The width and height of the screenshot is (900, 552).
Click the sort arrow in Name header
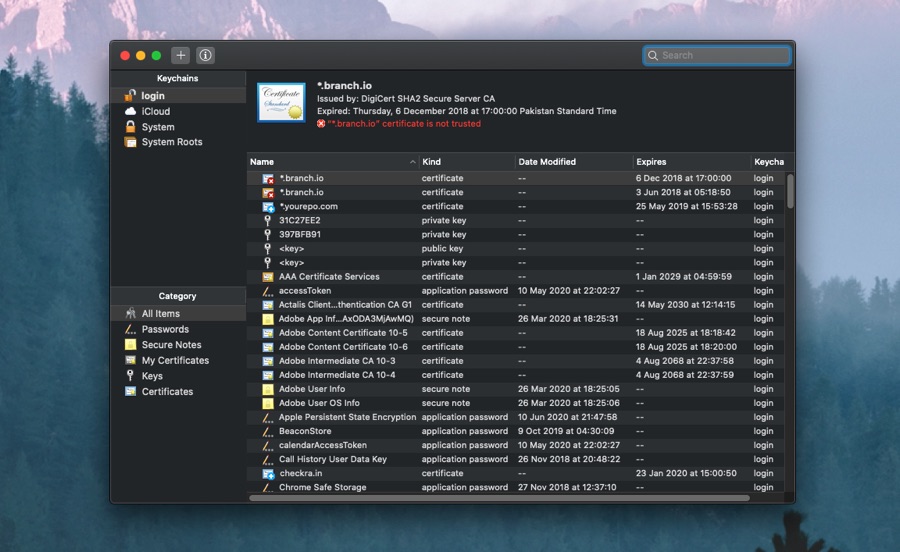tap(412, 162)
